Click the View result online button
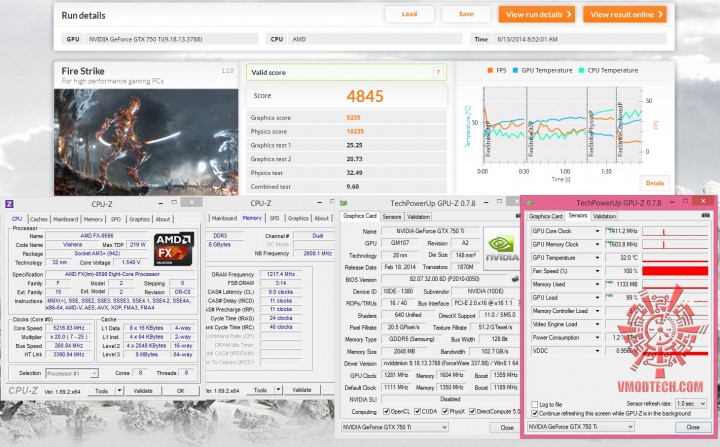The height and width of the screenshot is (447, 720). coord(625,14)
